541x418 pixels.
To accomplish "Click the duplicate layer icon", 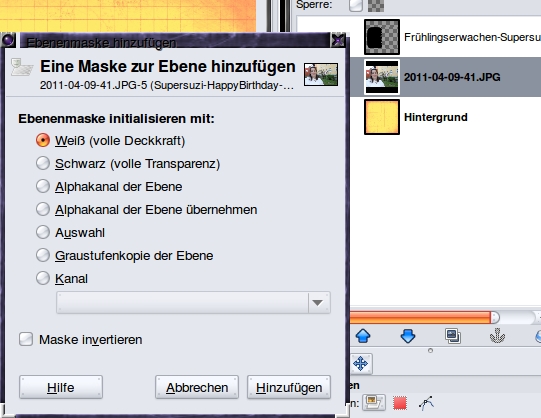I will coord(452,336).
